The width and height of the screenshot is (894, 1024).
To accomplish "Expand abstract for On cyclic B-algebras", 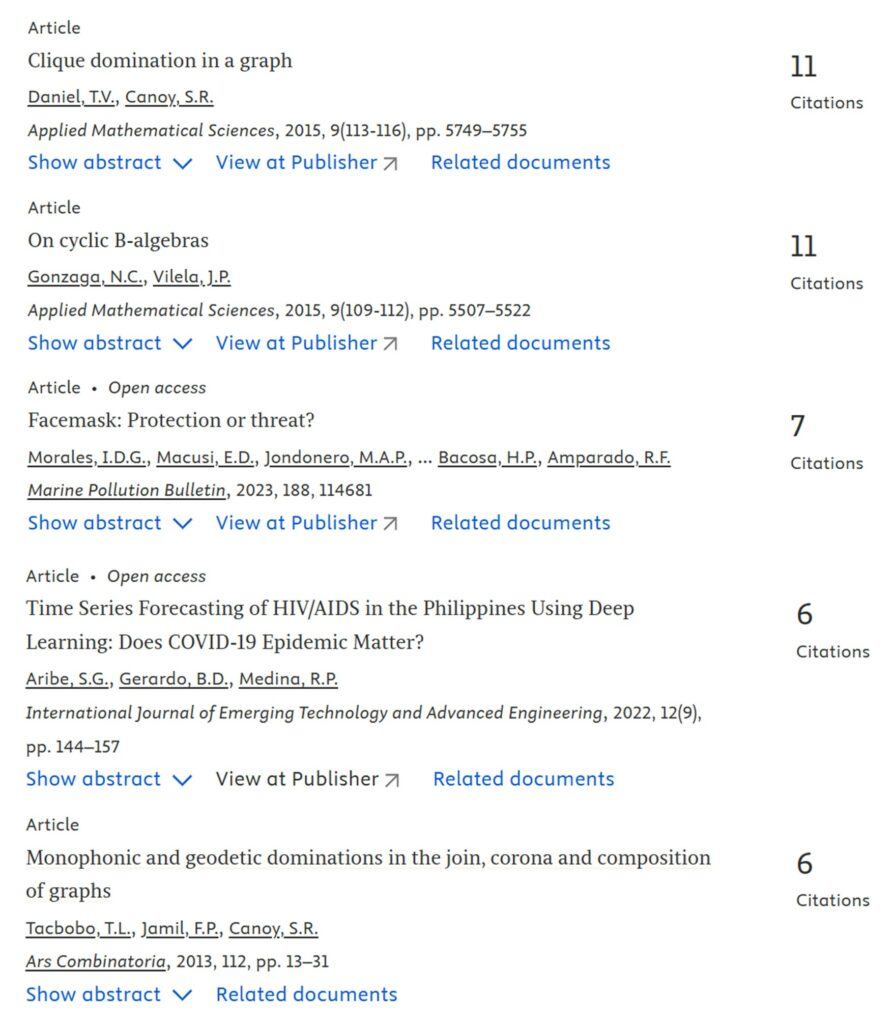I will coord(110,344).
